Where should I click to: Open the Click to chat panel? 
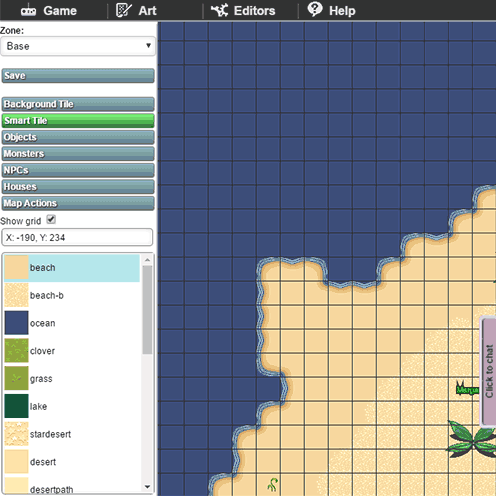489,372
